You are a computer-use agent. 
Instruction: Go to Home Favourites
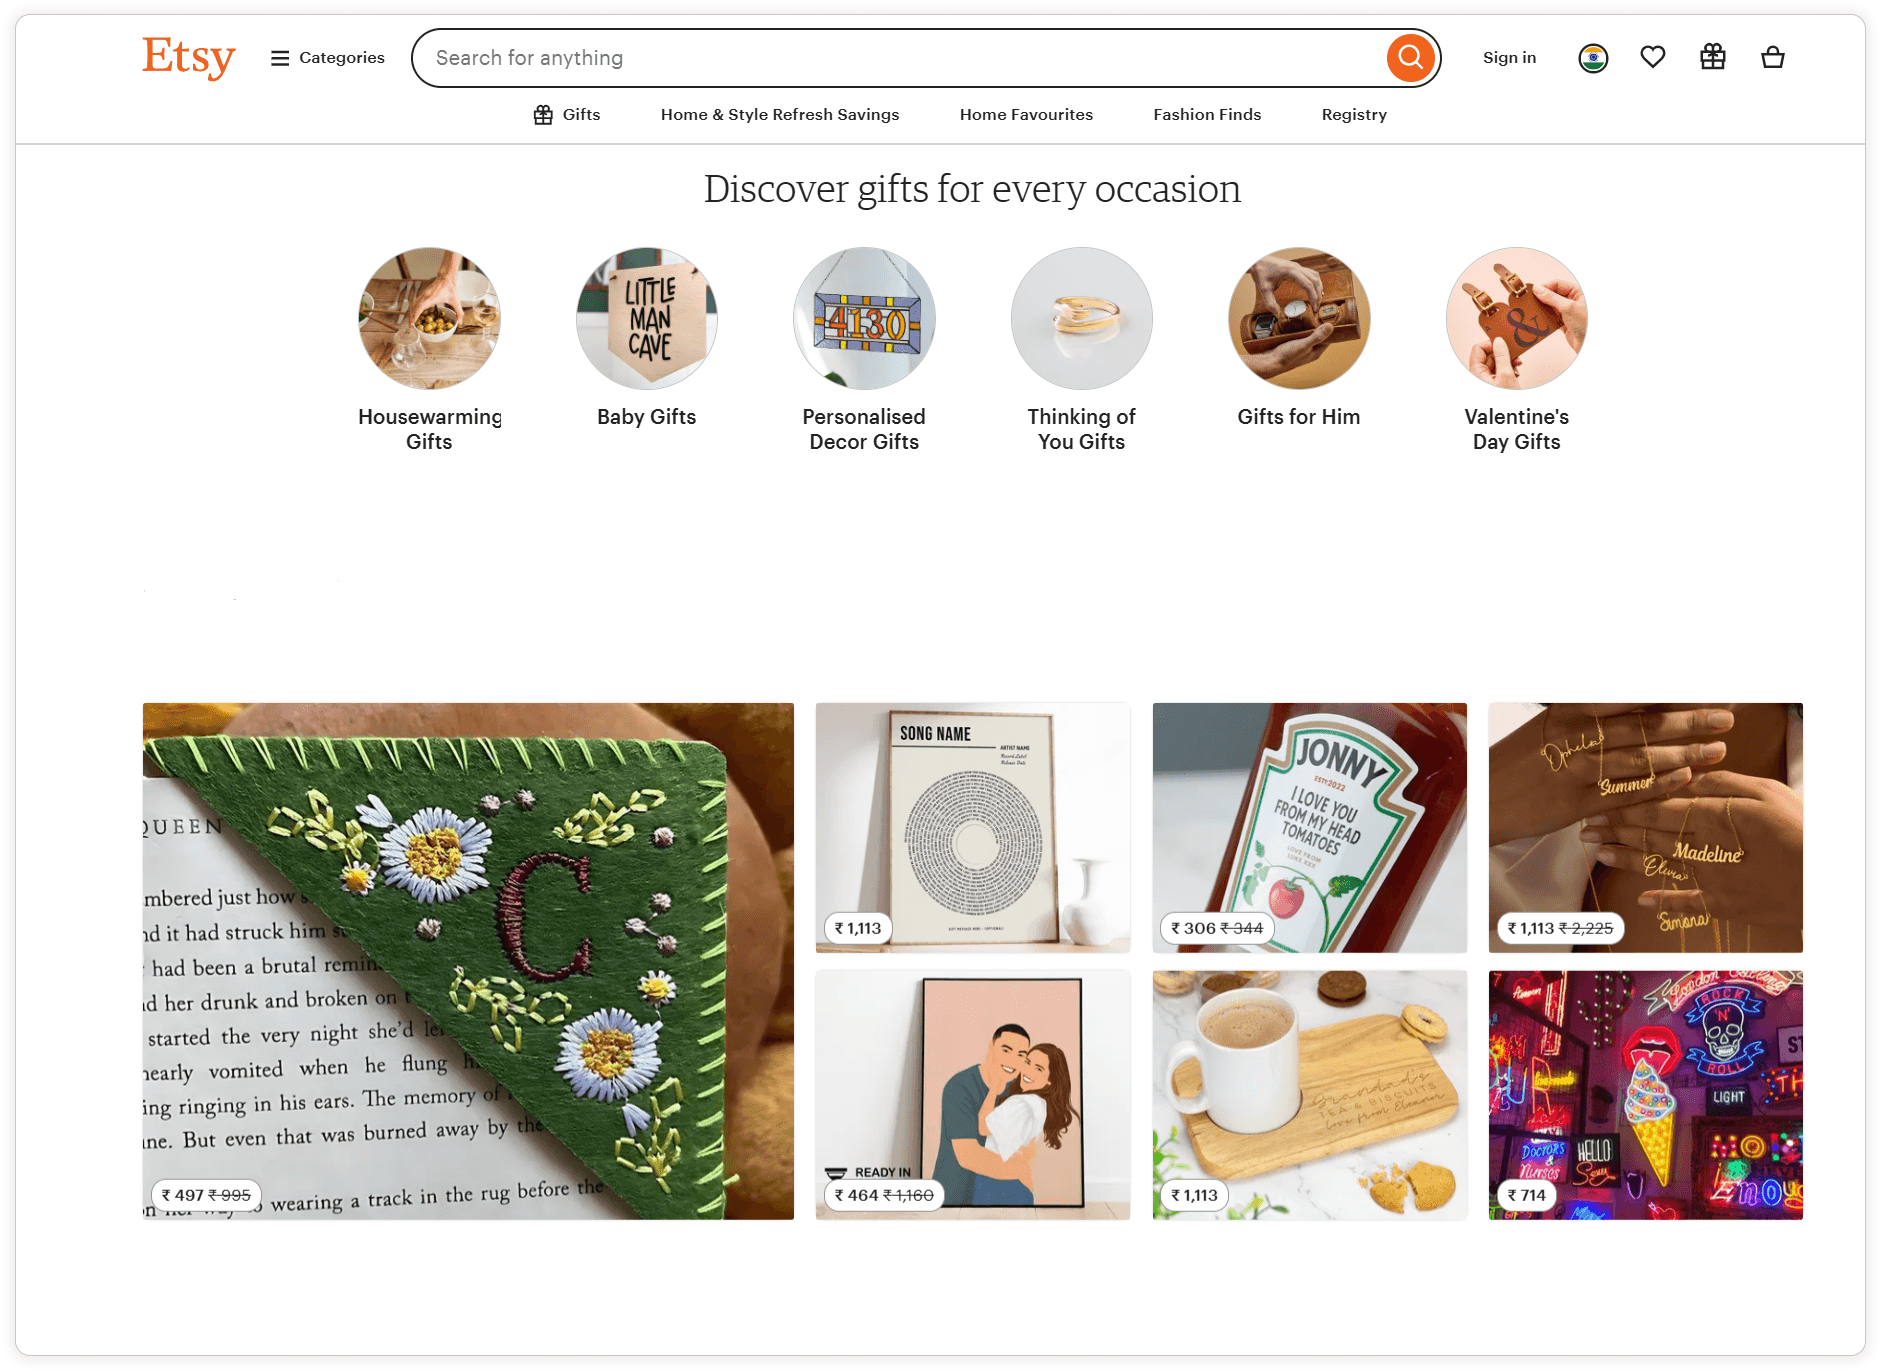point(1026,115)
